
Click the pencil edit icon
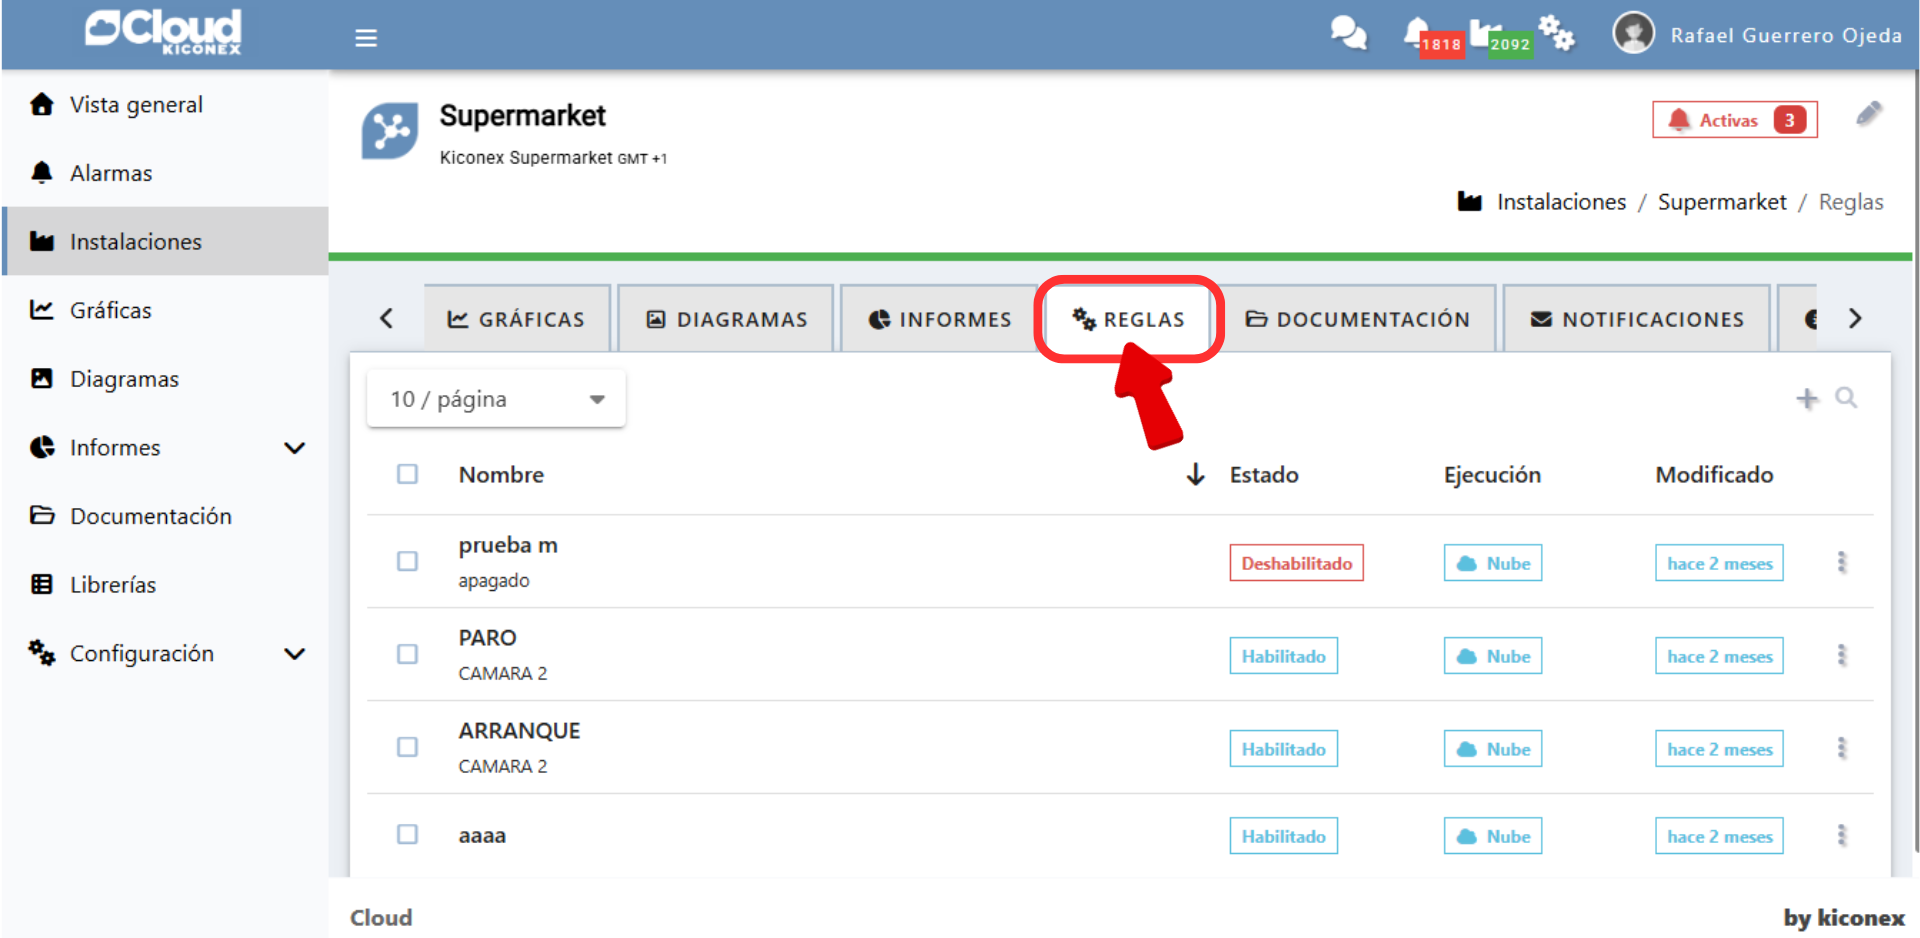(x=1868, y=114)
